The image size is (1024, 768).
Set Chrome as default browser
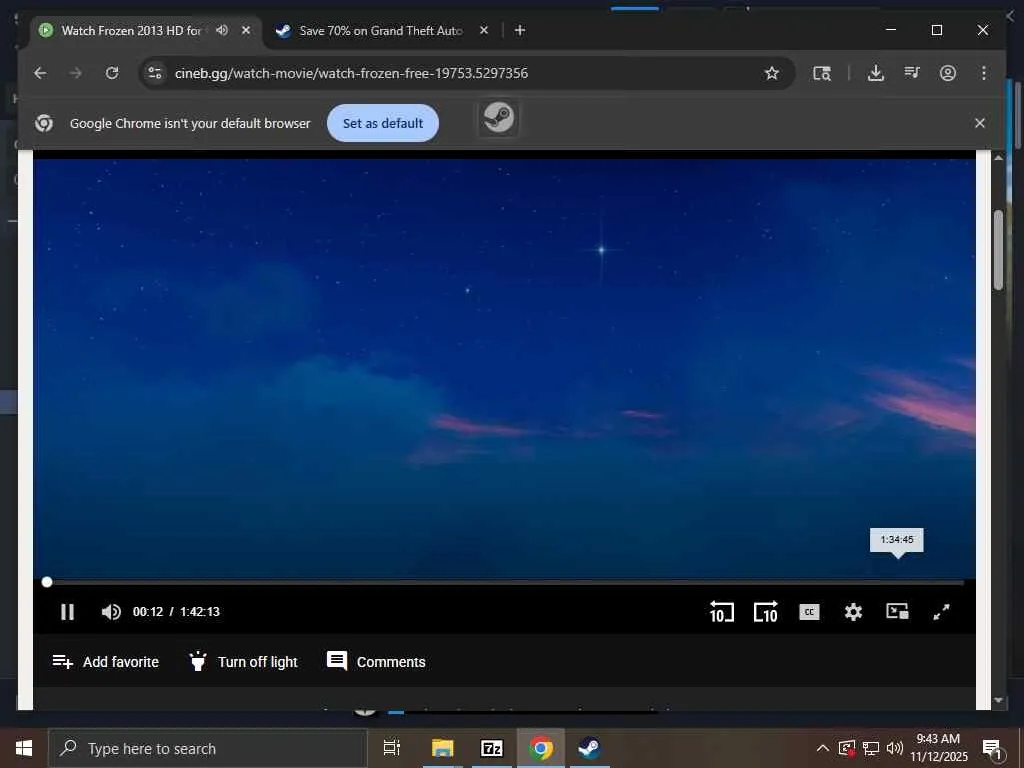click(383, 123)
